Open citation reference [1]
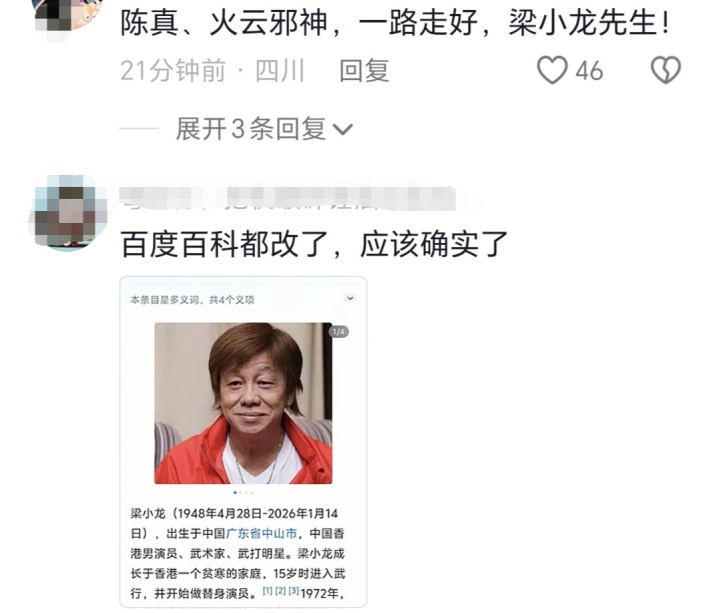Viewport: 719px width, 613px height. pos(267,591)
